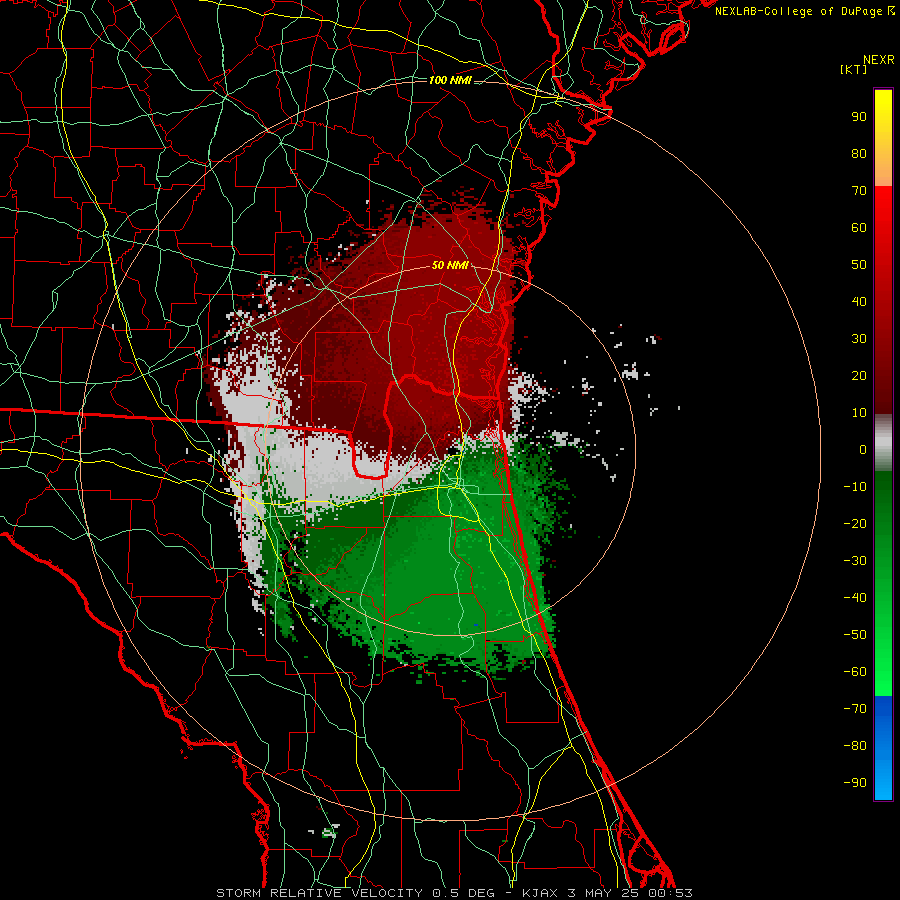Click the -60 value on velocity scale
This screenshot has height=900, width=900.
point(855,672)
